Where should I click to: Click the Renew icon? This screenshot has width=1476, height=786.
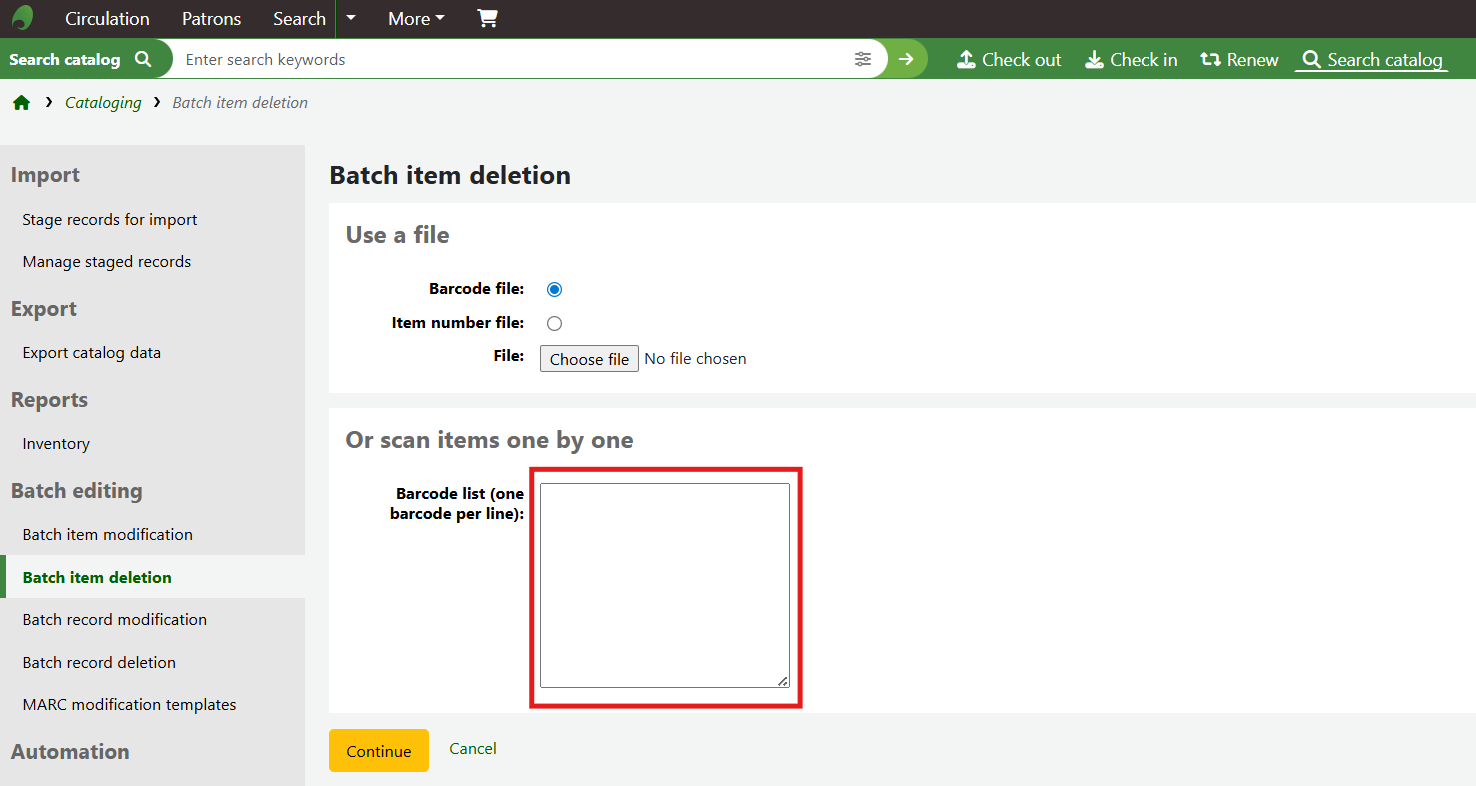tap(1210, 60)
